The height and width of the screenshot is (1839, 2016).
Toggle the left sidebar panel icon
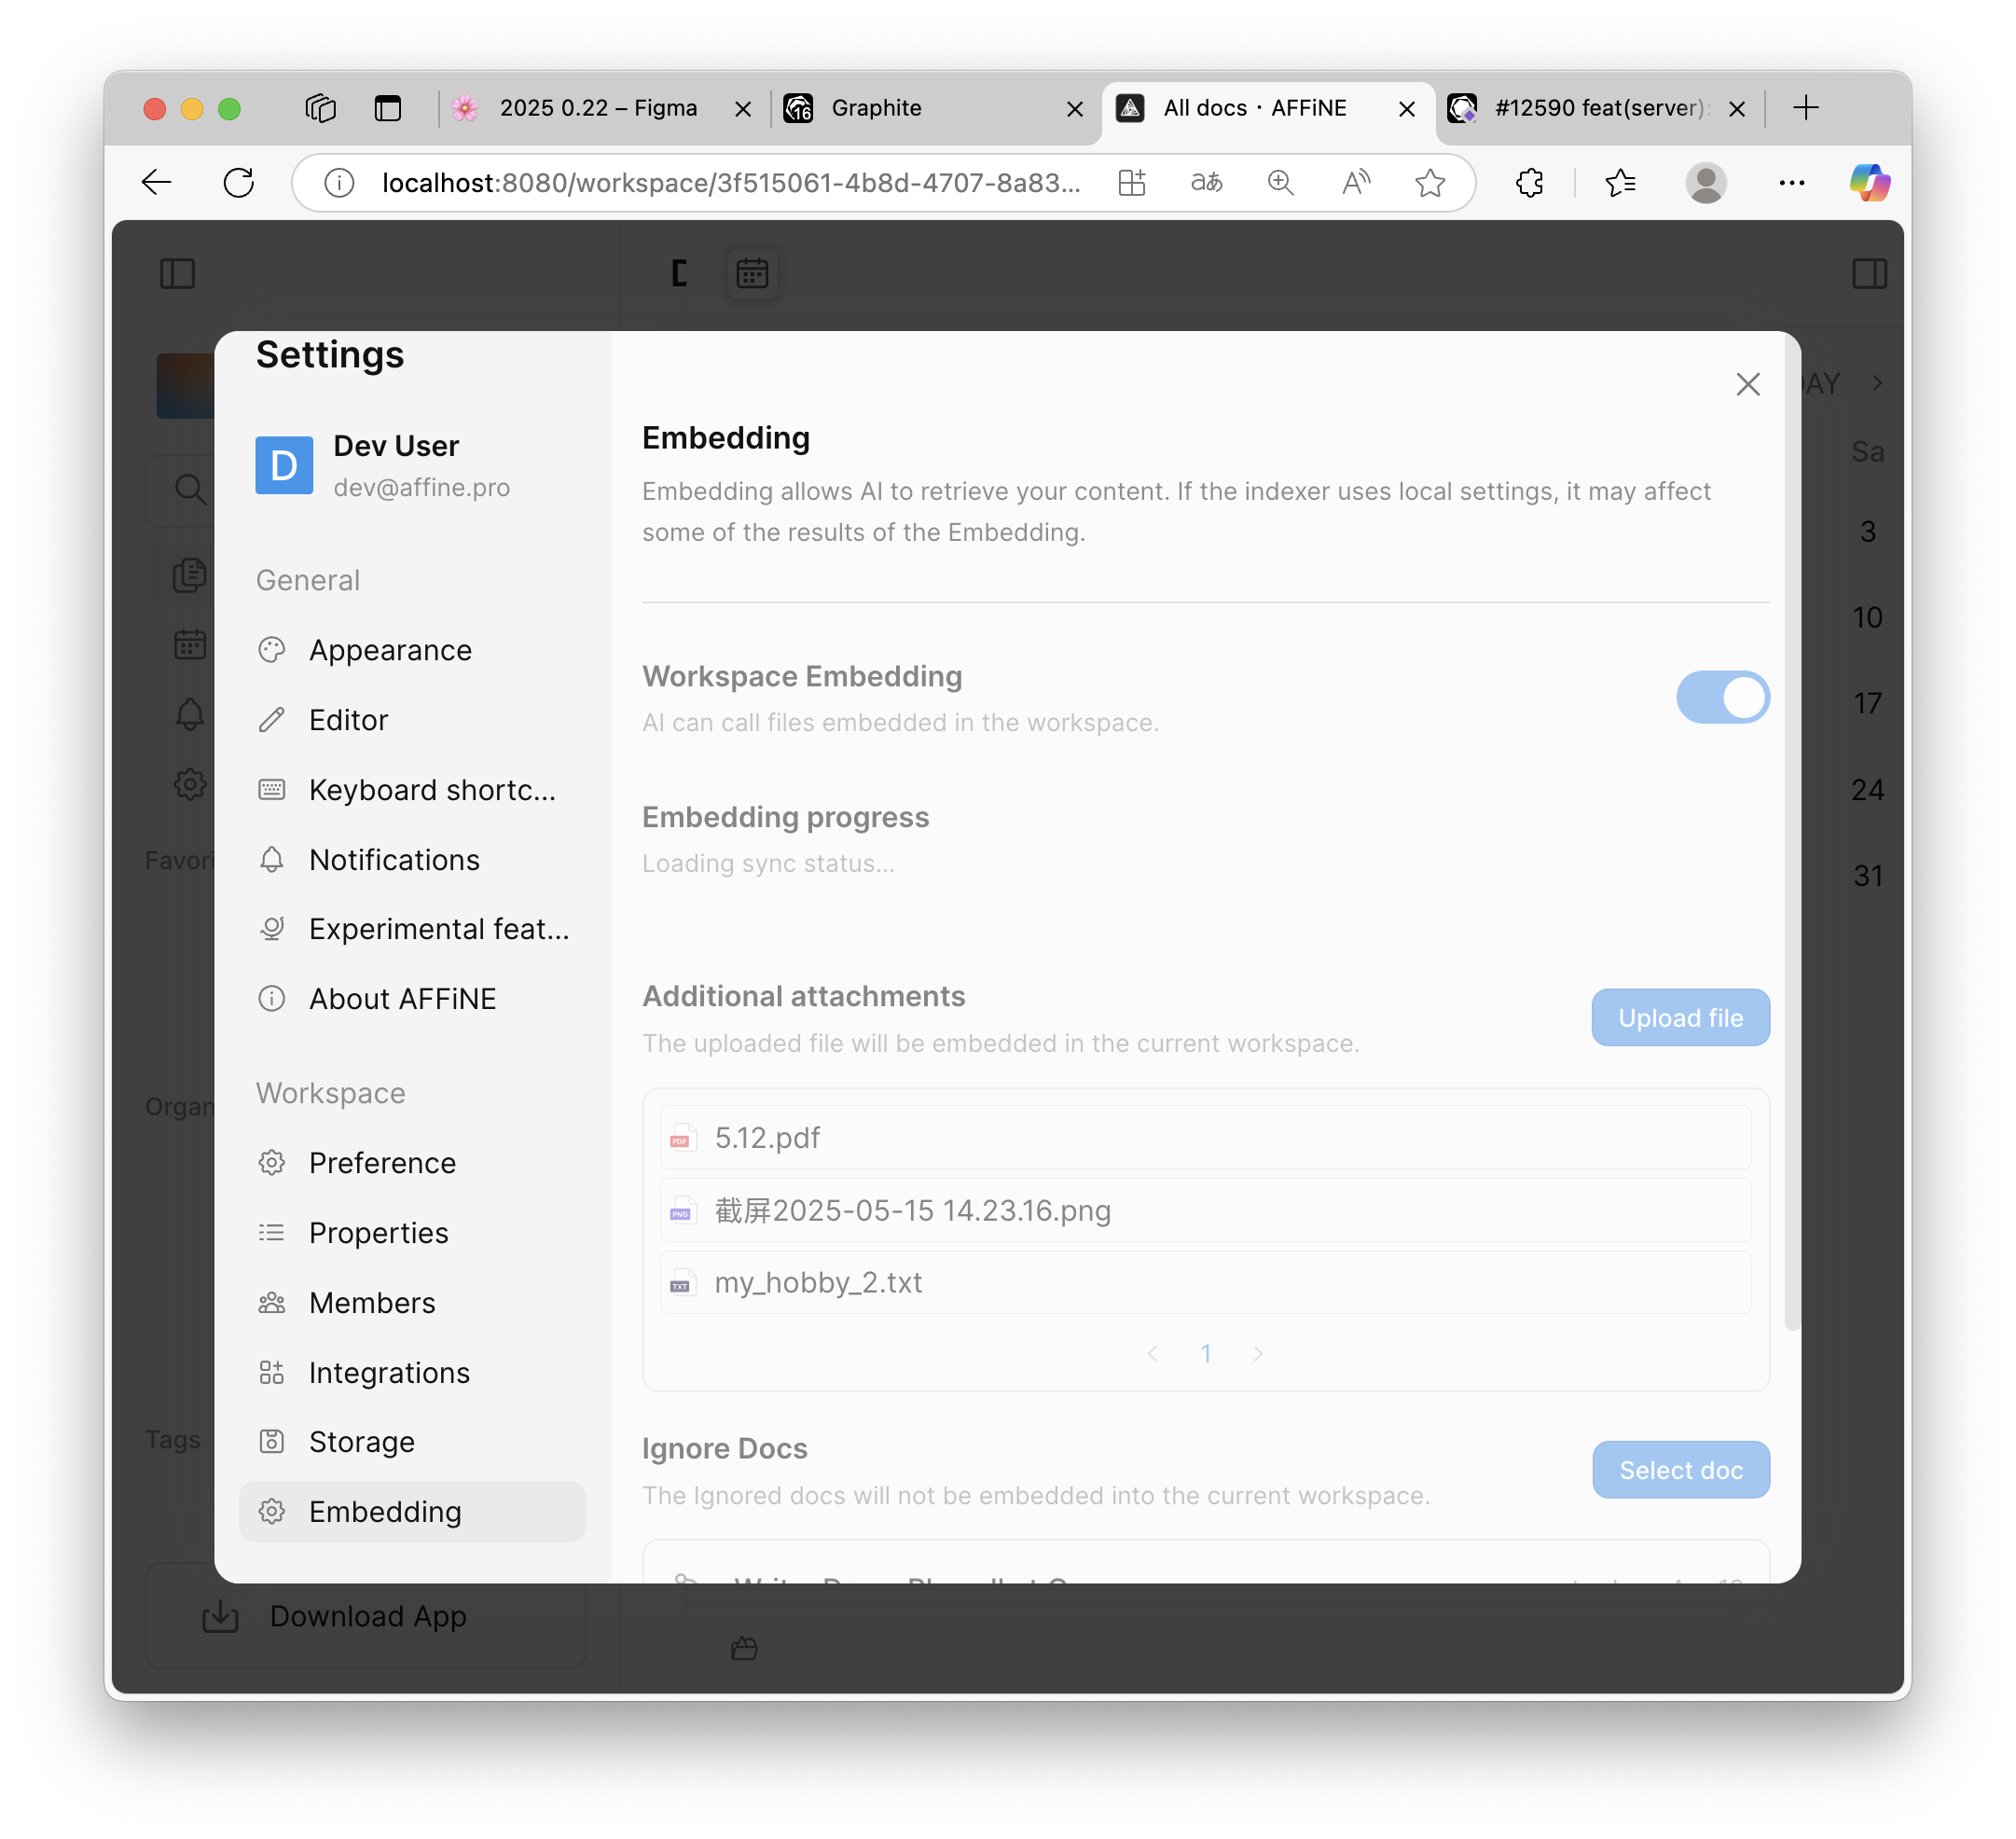click(178, 273)
